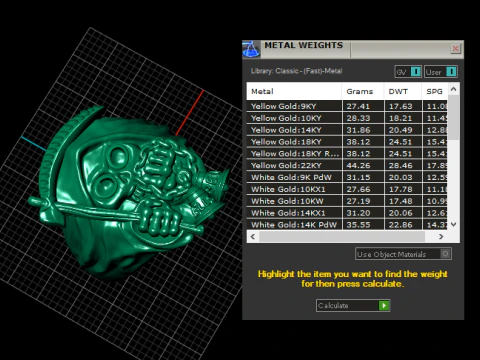This screenshot has width=480, height=360.
Task: Select White Gold:10KX1 row
Action: point(347,189)
